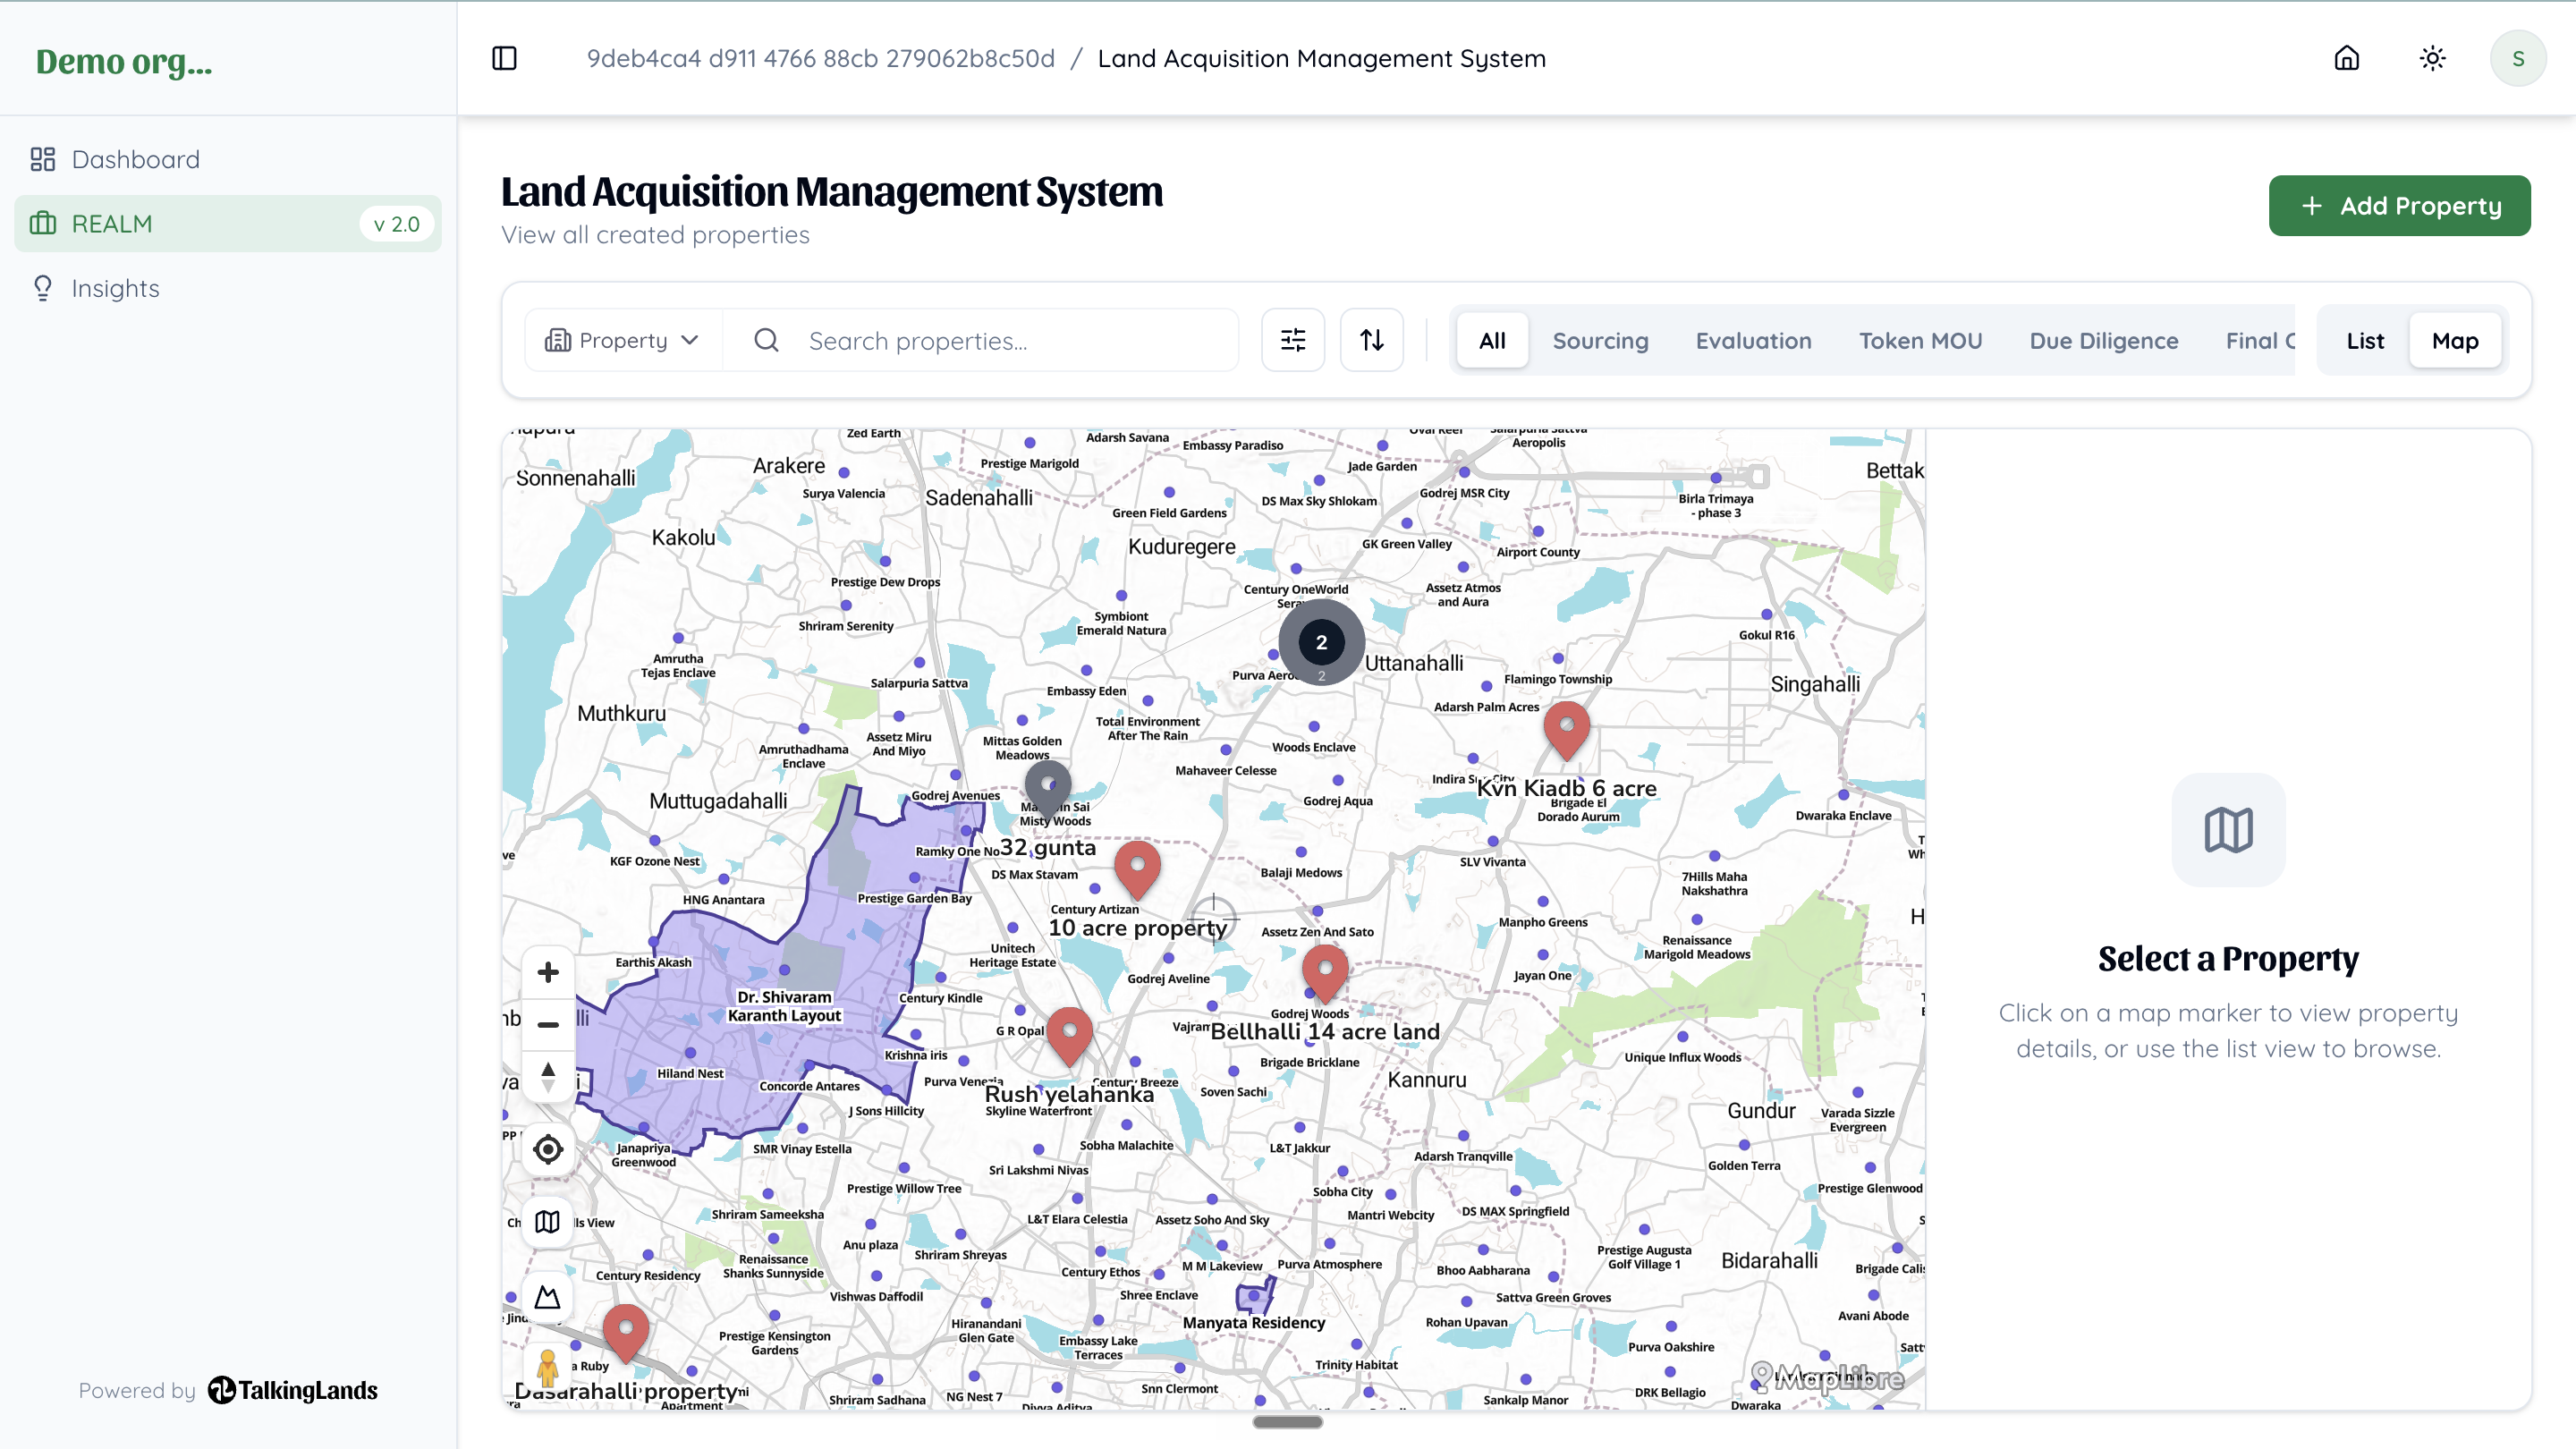Select the 10 acre property marker

click(x=1137, y=869)
